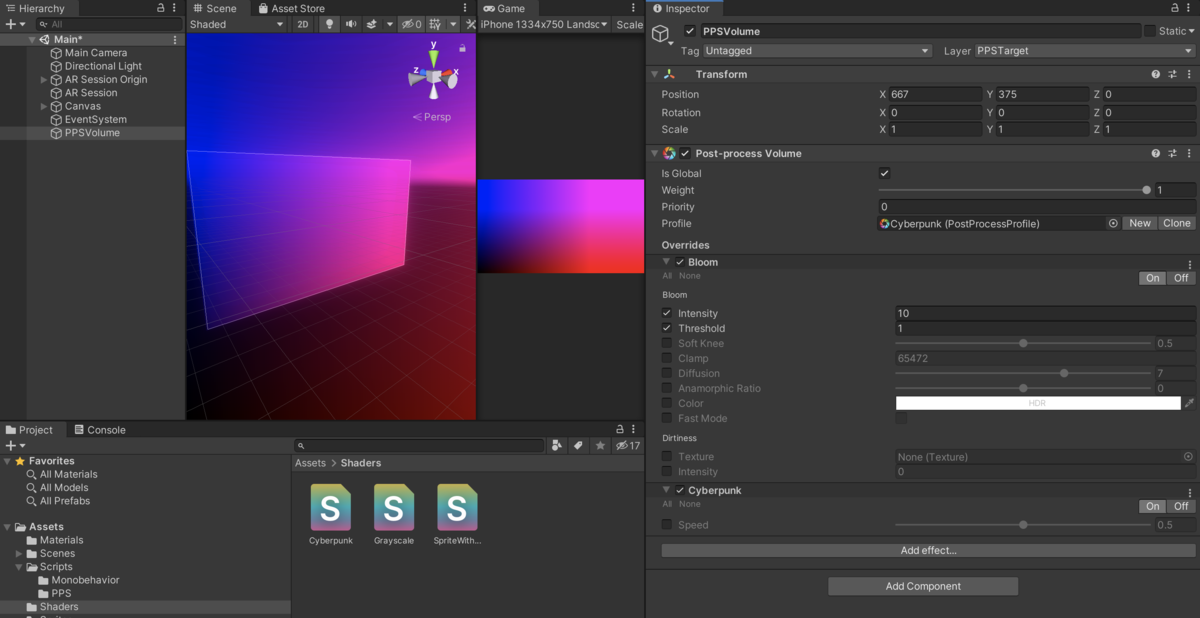Turn Cyberpunk effect Off
1200x618 pixels.
[1181, 506]
